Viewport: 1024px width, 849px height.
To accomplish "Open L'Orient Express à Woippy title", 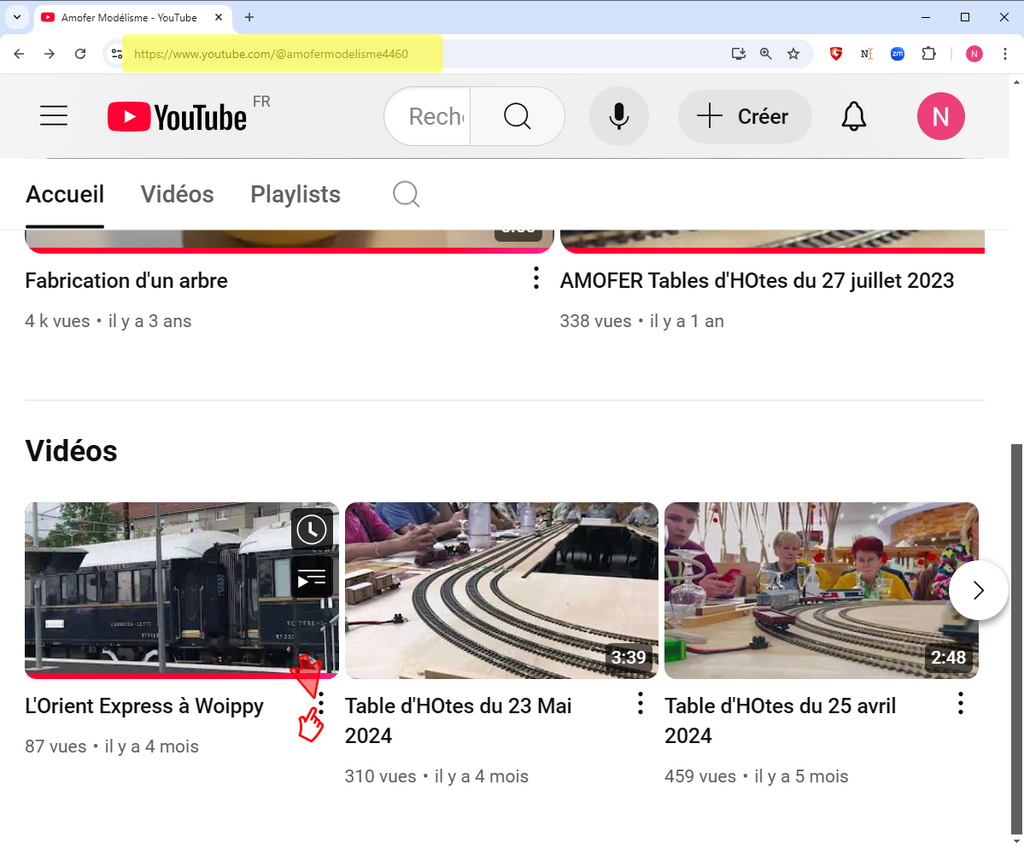I will 144,706.
